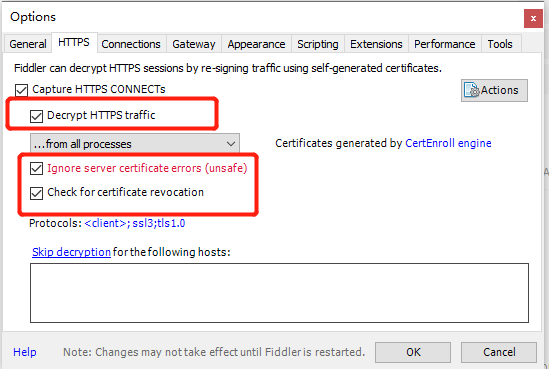Image resolution: width=549 pixels, height=369 pixels.
Task: Open the Connections tab
Action: tap(131, 44)
